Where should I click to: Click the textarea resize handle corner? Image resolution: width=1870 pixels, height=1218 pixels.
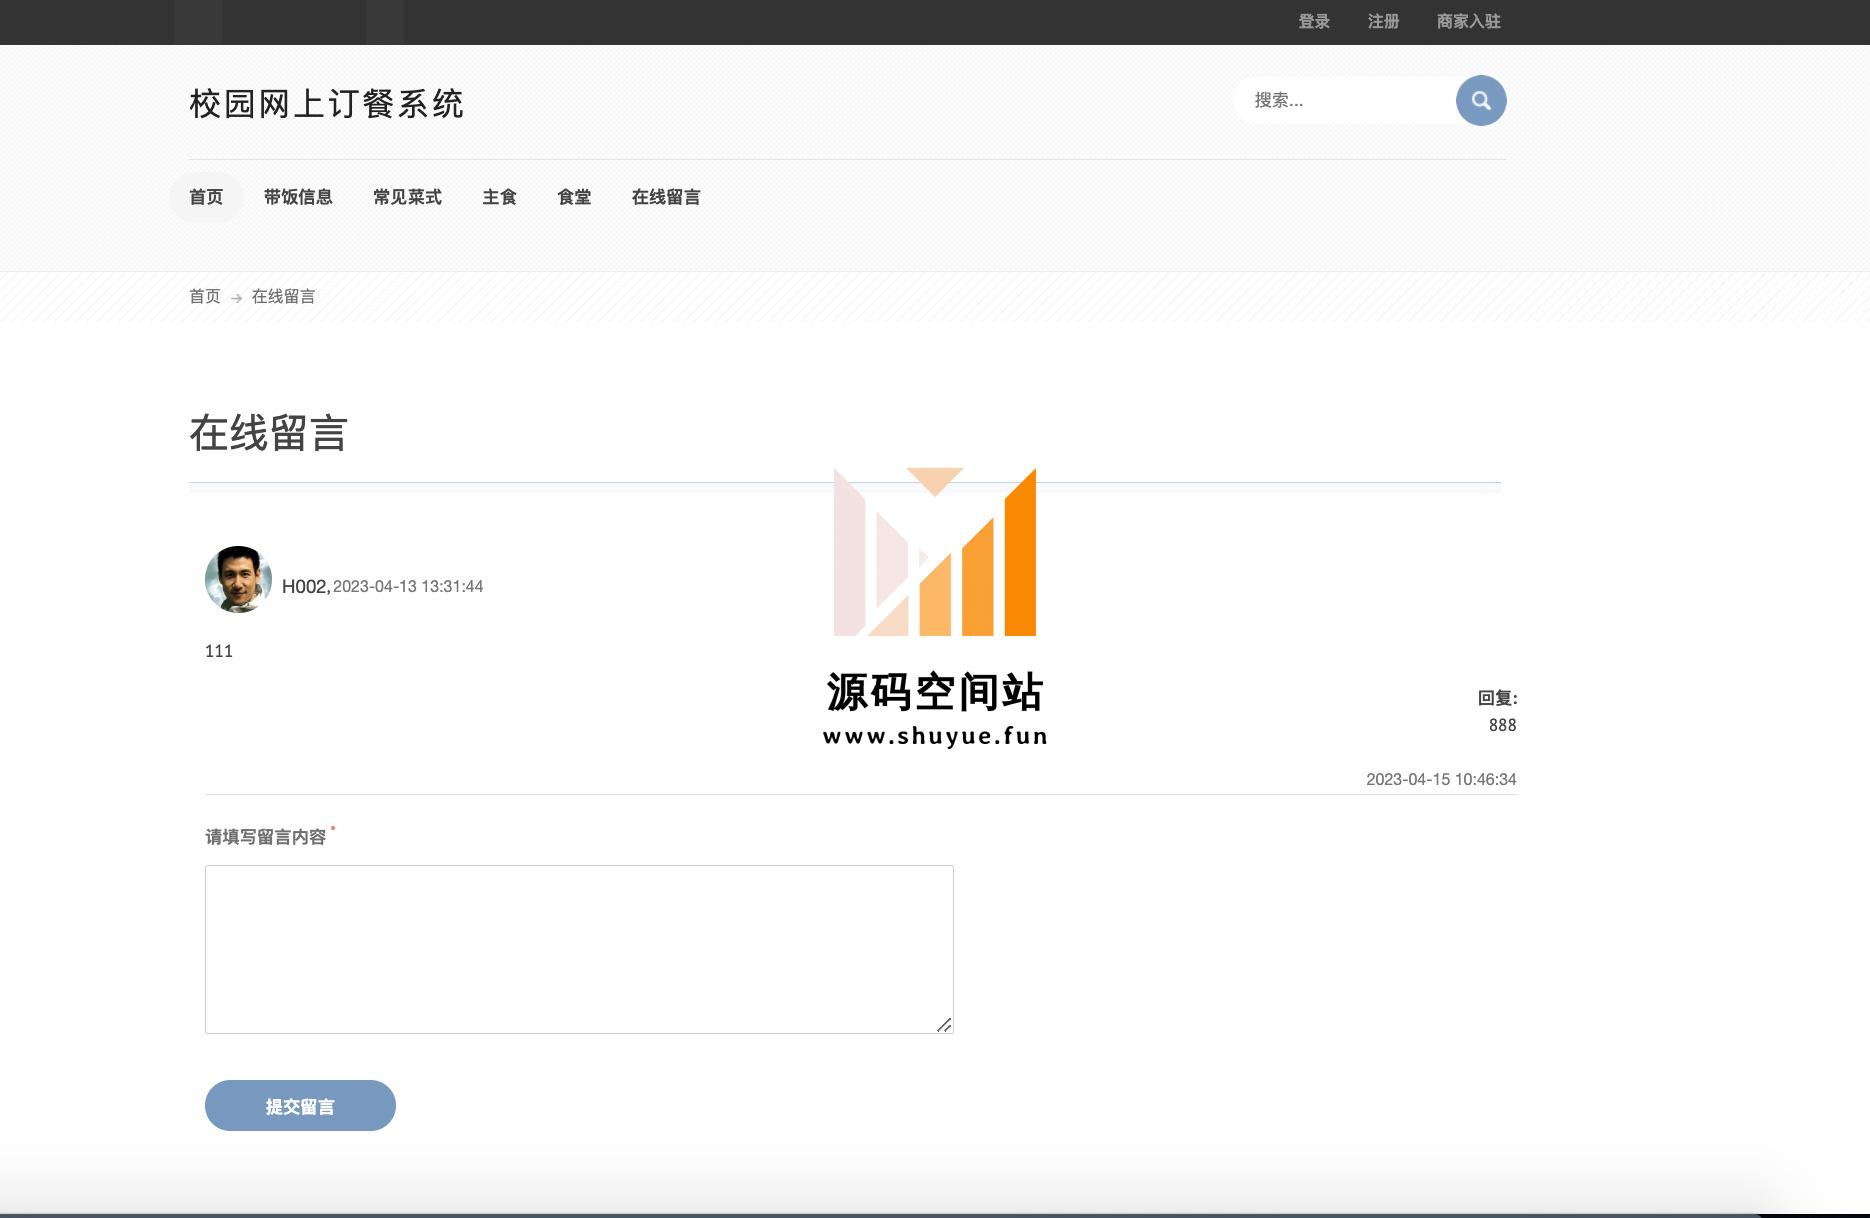[x=944, y=1024]
